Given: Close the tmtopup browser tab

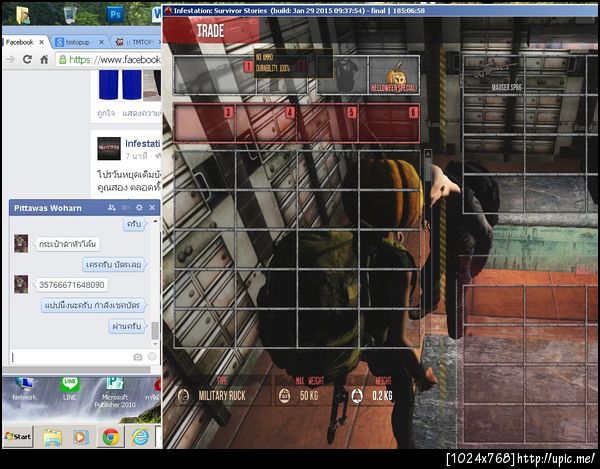Looking at the screenshot, I should pyautogui.click(x=101, y=42).
